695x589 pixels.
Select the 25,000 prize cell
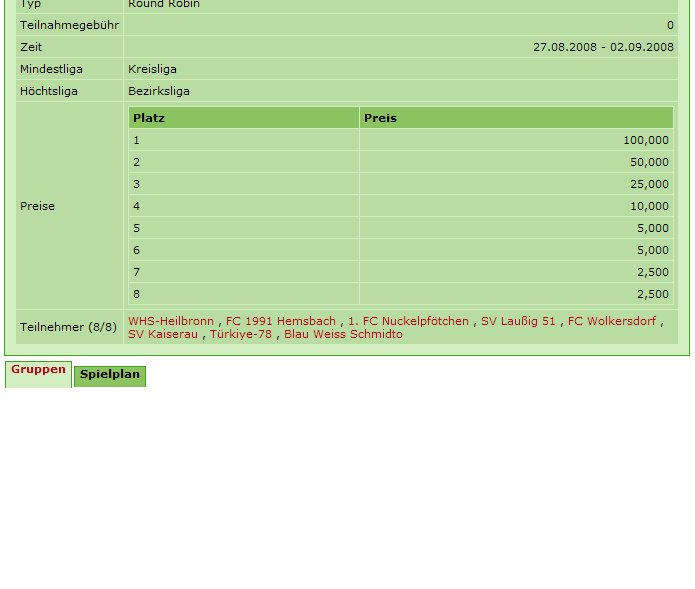pos(649,184)
